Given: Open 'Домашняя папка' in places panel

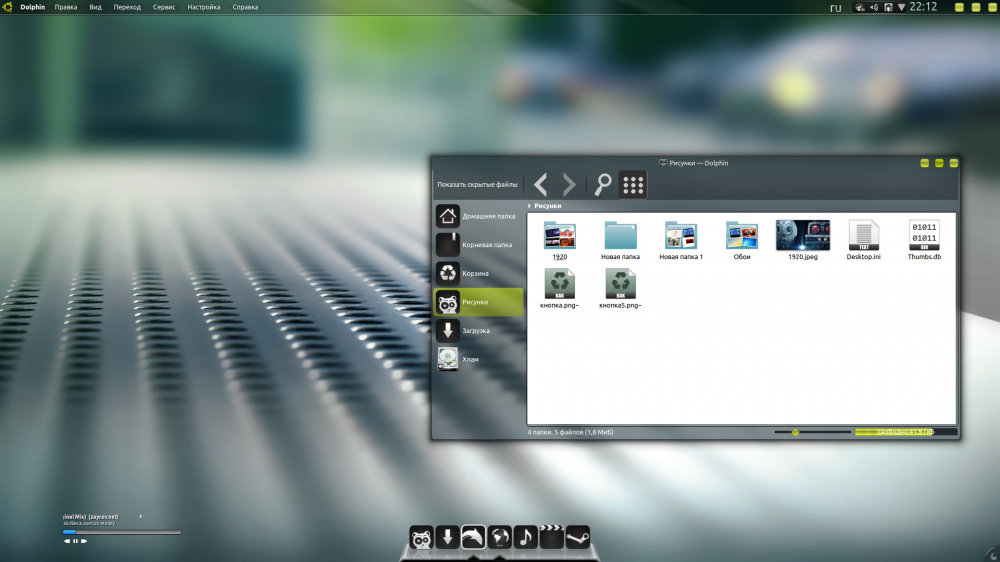Looking at the screenshot, I should 478,216.
